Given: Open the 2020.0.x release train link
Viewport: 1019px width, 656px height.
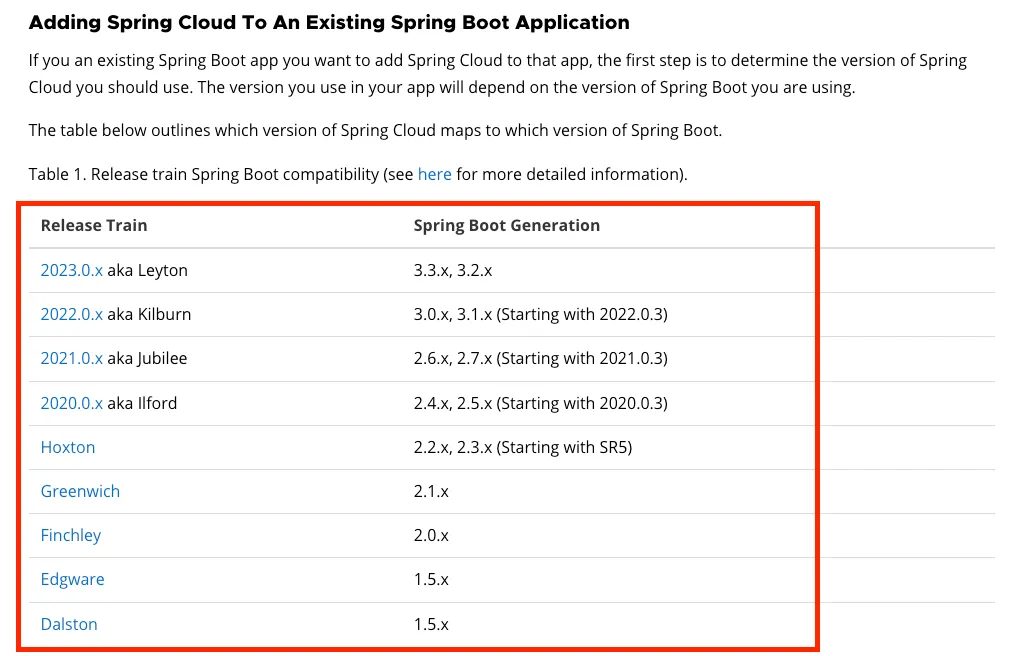Looking at the screenshot, I should point(71,403).
